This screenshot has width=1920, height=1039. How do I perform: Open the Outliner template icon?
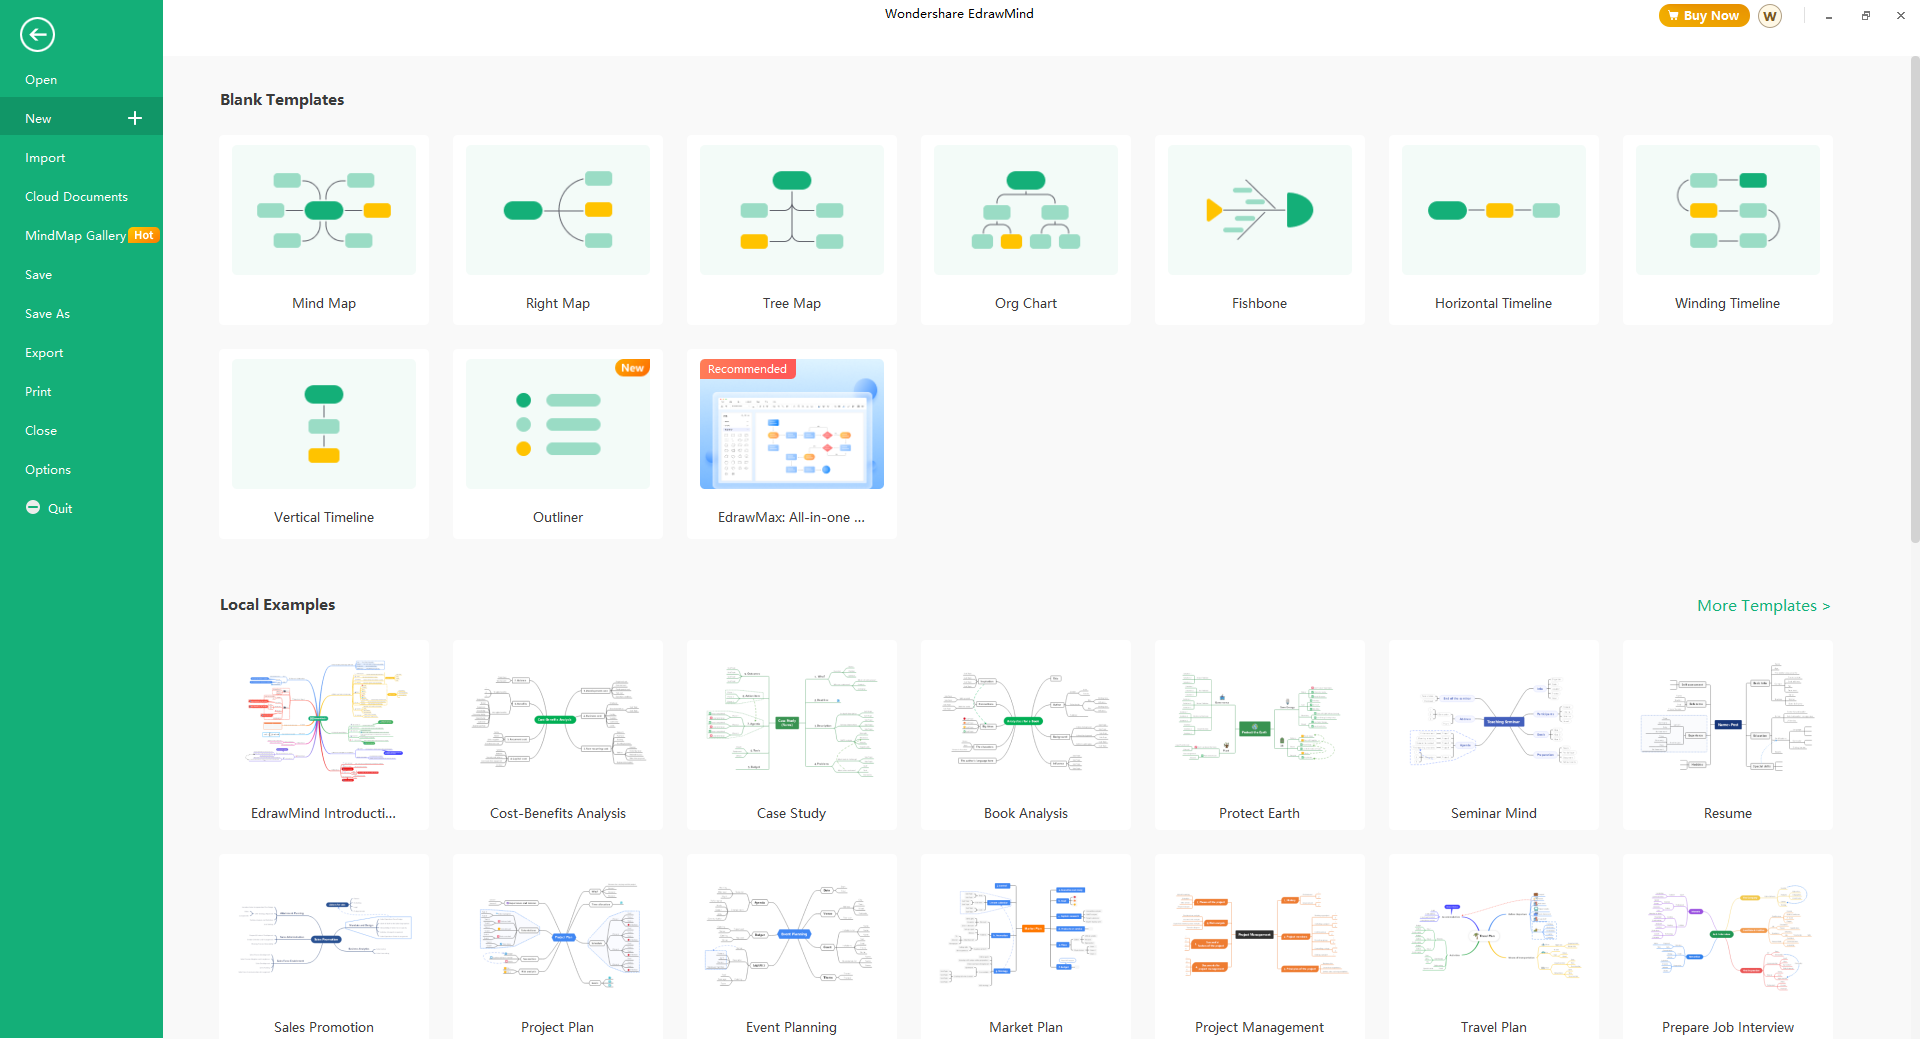tap(558, 424)
